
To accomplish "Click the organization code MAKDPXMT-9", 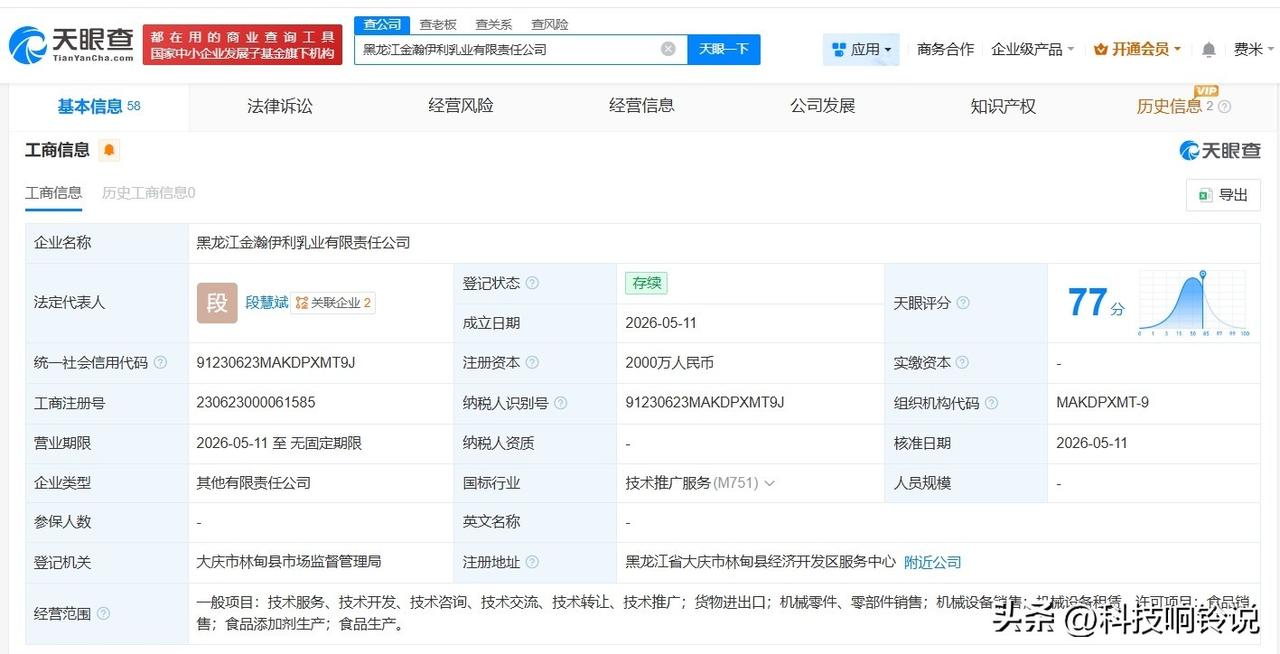I will click(x=1102, y=403).
